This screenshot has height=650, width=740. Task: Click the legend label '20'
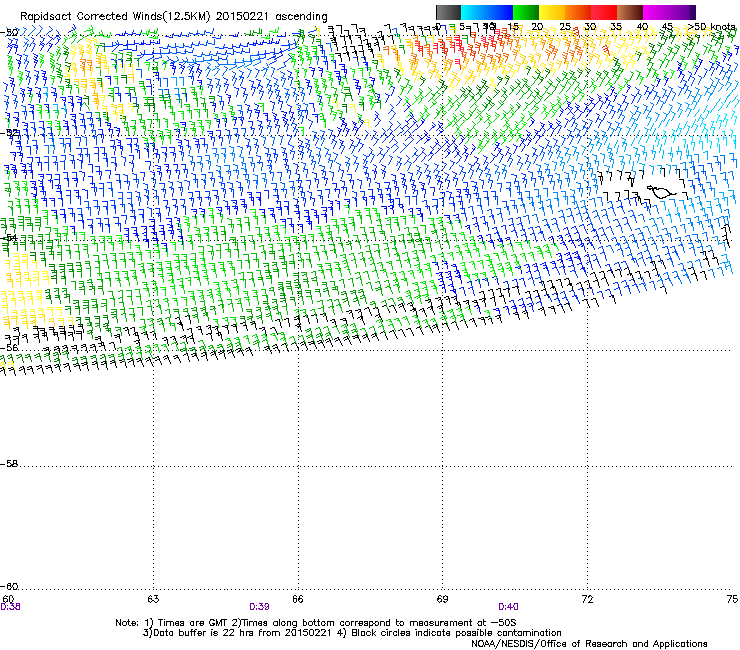pos(538,26)
